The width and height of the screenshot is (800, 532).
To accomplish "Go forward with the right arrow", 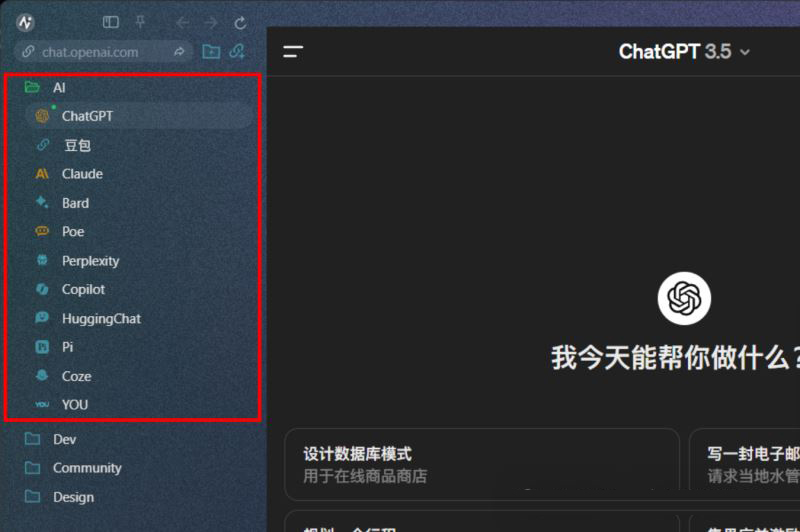I will click(211, 22).
